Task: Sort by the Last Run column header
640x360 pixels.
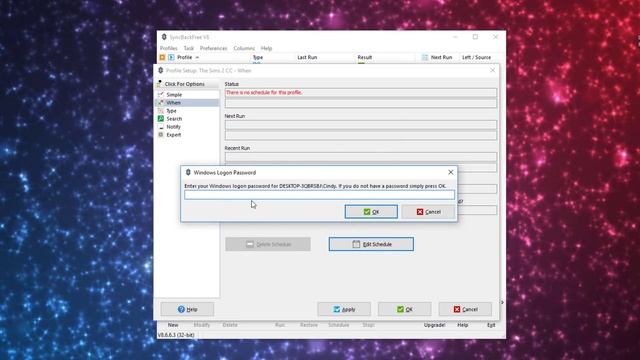Action: (x=307, y=58)
